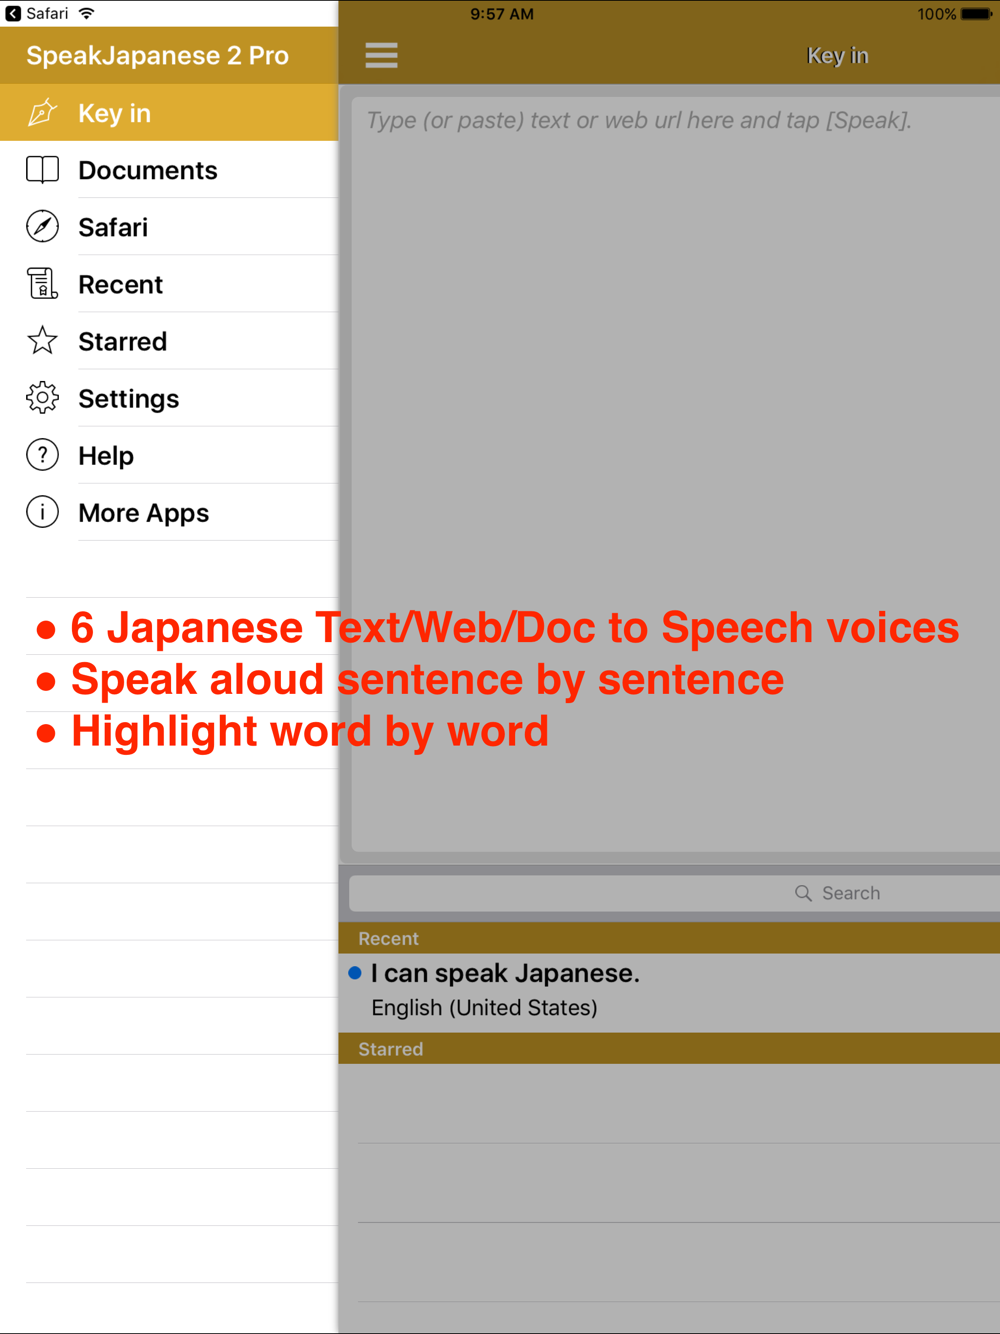Click the More Apps info icon
Image resolution: width=1000 pixels, height=1334 pixels.
(x=42, y=512)
